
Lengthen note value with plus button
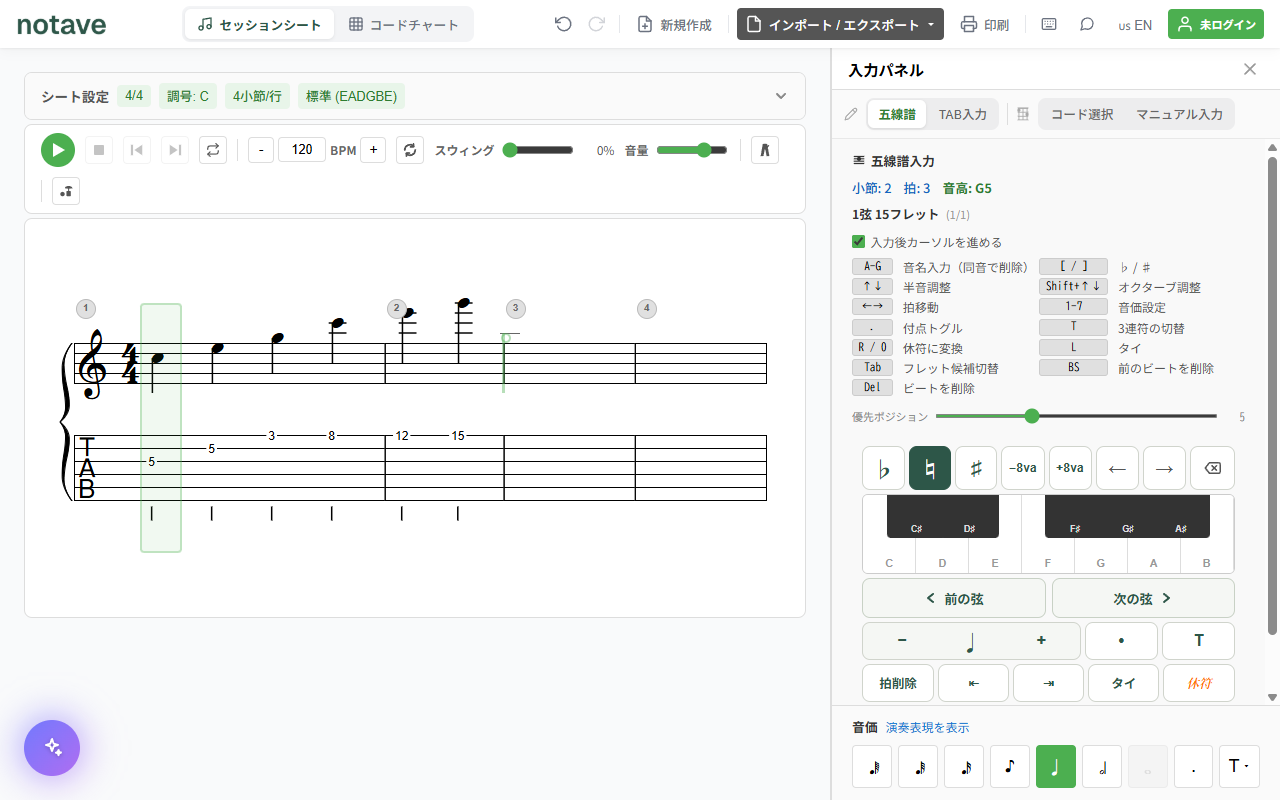pos(1041,641)
